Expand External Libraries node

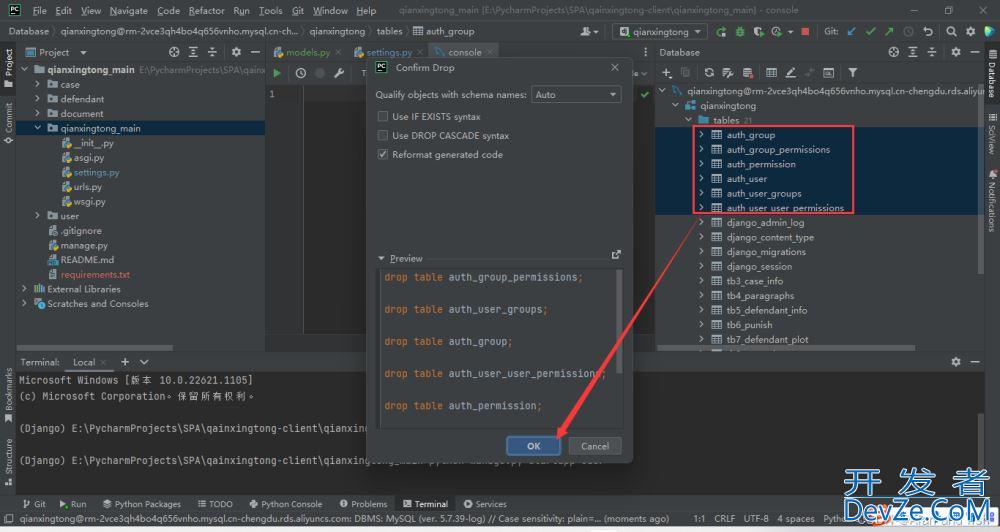point(24,289)
